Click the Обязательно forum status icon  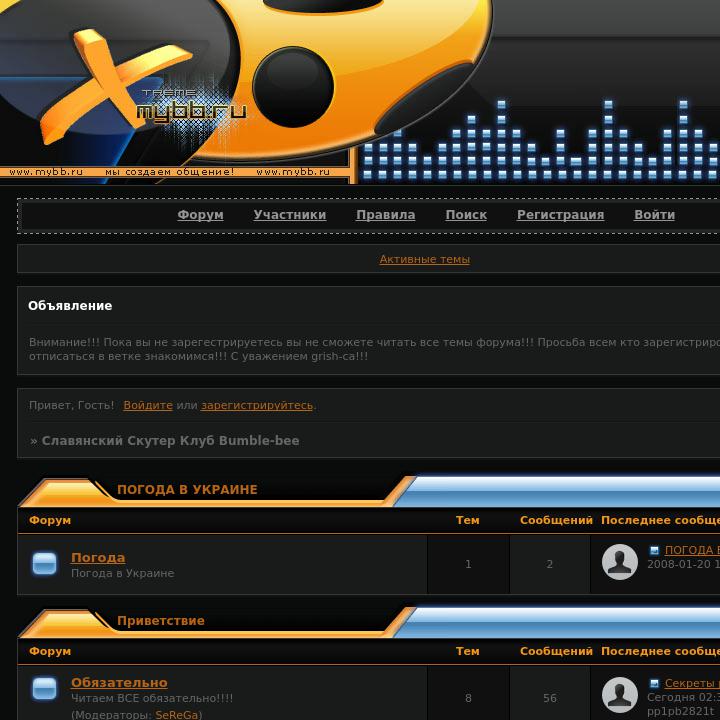pyautogui.click(x=44, y=689)
